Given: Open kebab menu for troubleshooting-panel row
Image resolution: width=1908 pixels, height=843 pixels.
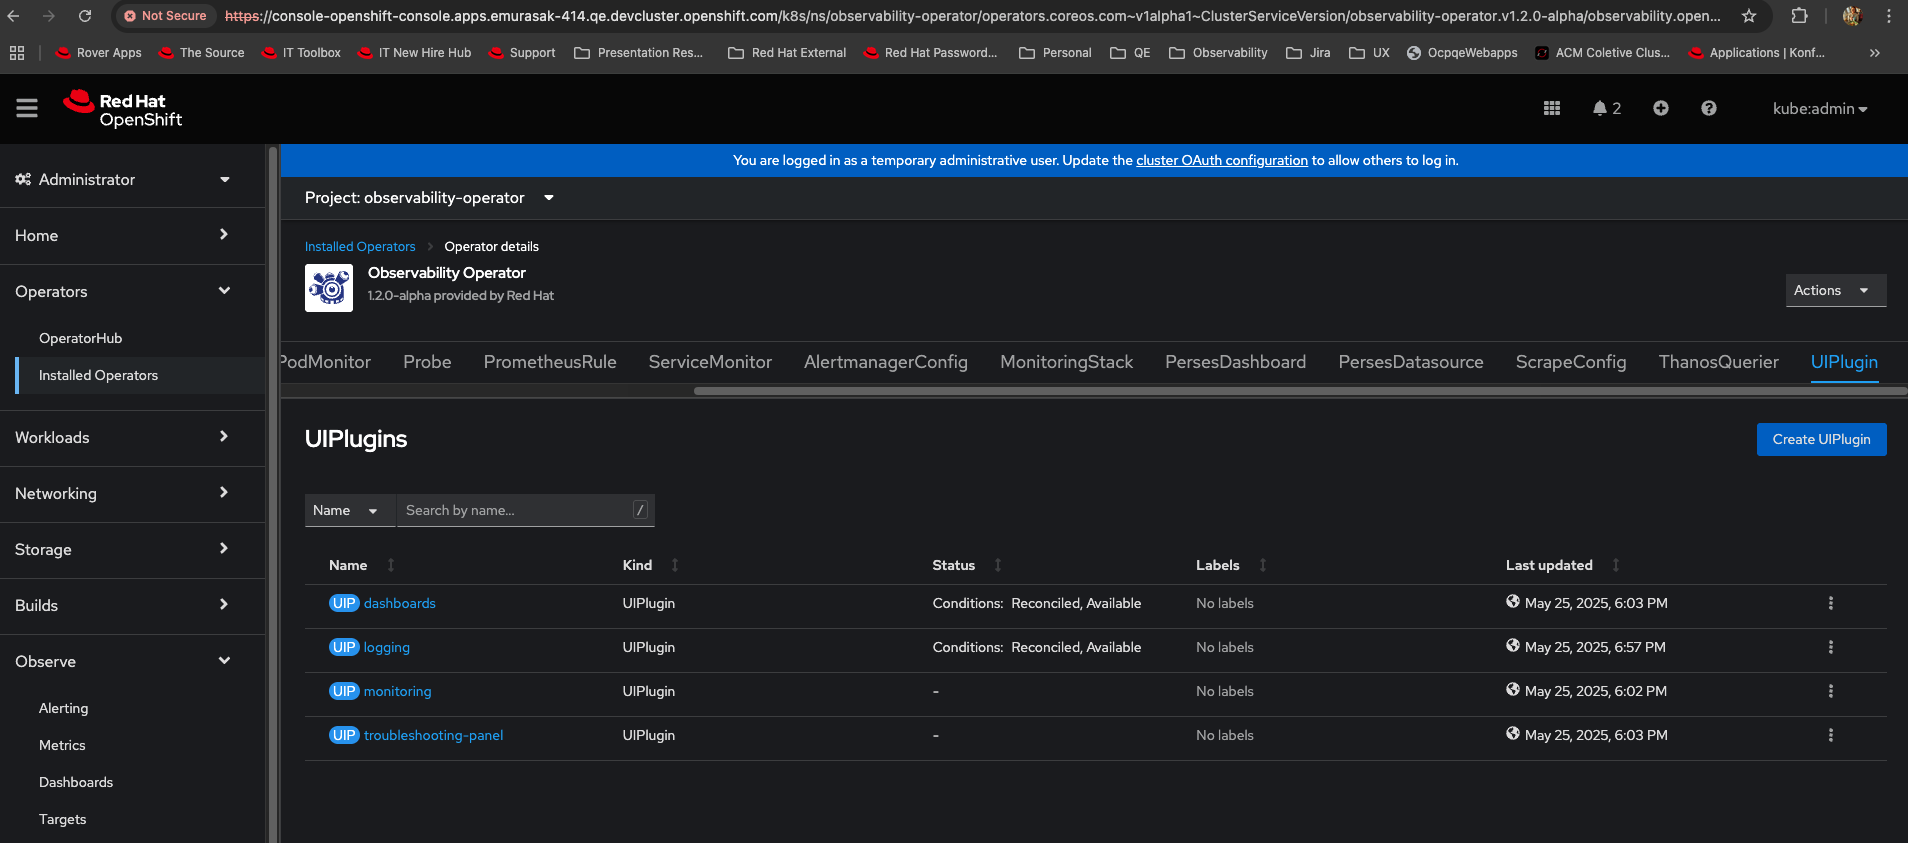Looking at the screenshot, I should pos(1830,735).
